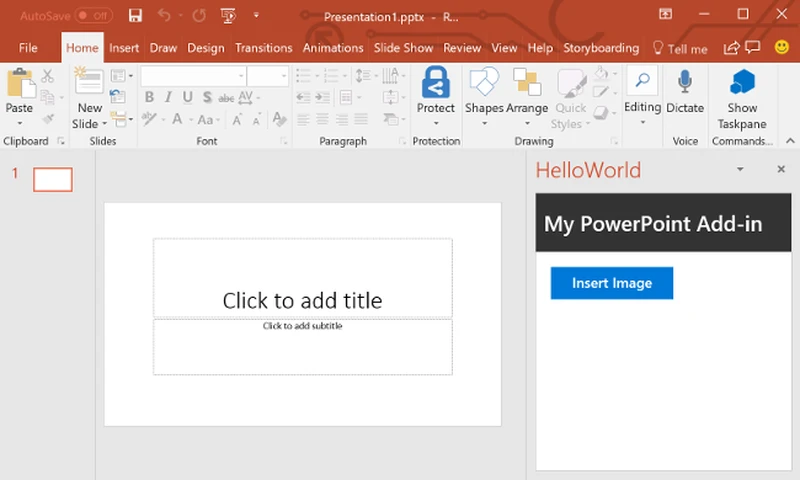The image size is (800, 480).
Task: Open the File menu
Action: pos(28,48)
